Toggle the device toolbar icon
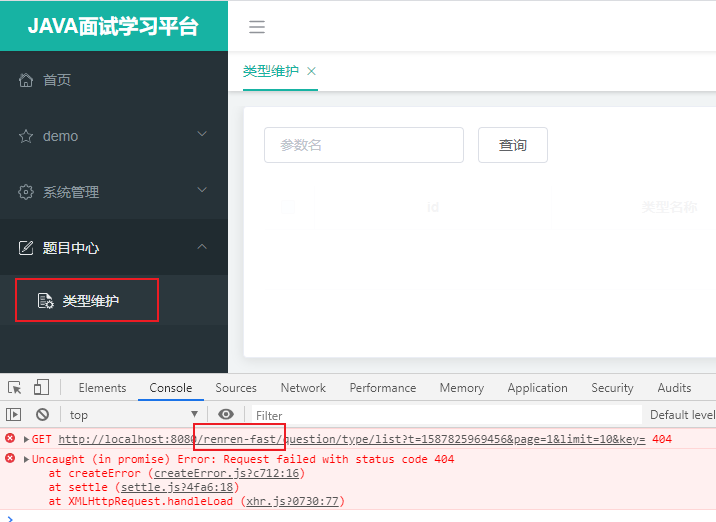The width and height of the screenshot is (716, 522). click(41, 388)
